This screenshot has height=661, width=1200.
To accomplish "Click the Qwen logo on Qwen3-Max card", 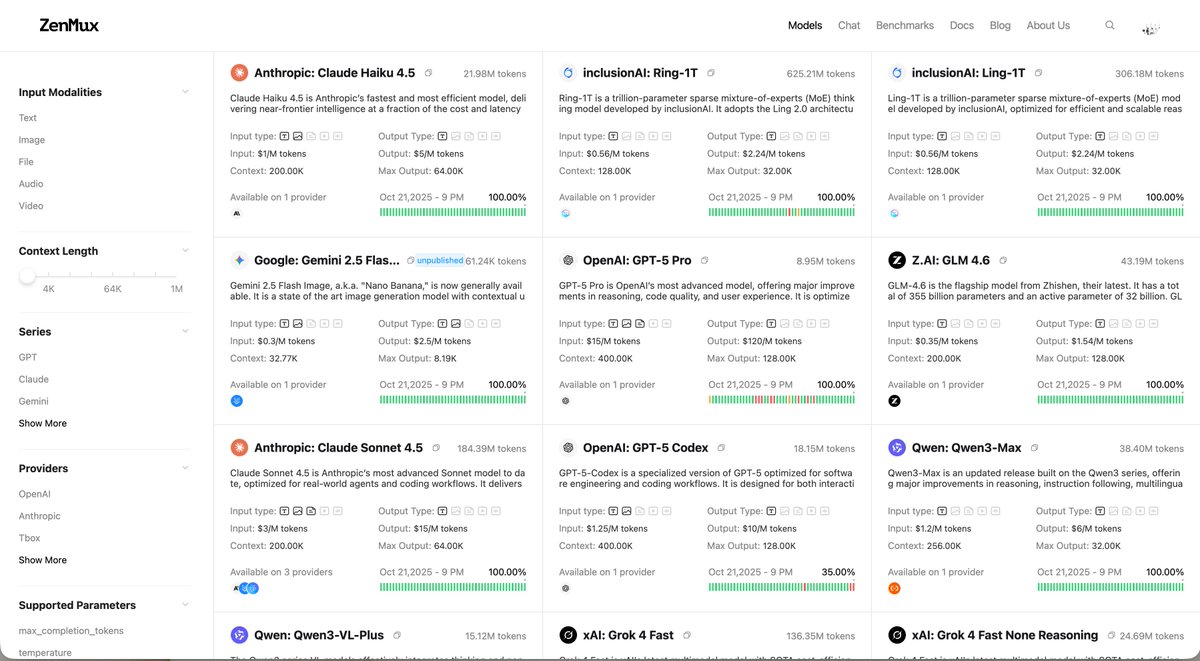I will pyautogui.click(x=897, y=448).
